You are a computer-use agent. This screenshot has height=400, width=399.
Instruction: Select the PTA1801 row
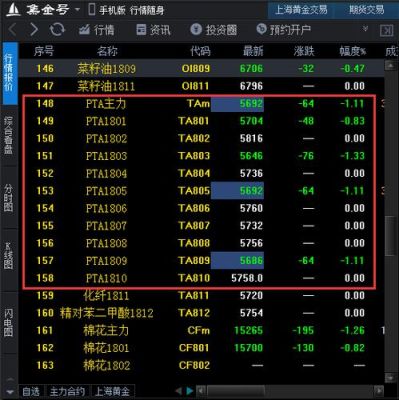coord(201,121)
